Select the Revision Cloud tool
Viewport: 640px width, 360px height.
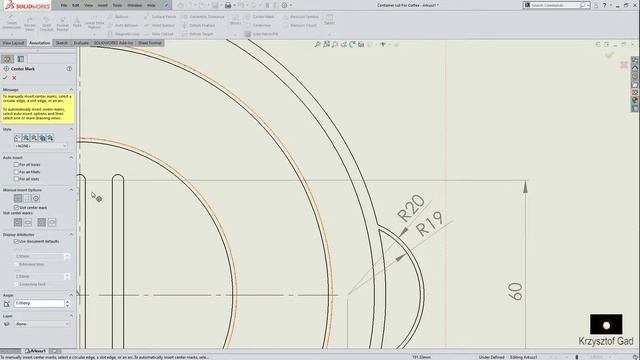coord(300,25)
